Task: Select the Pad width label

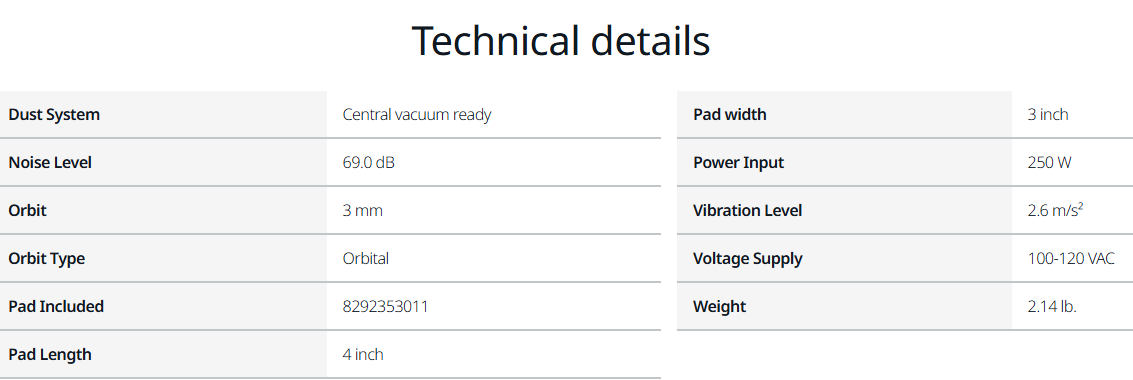Action: (730, 114)
